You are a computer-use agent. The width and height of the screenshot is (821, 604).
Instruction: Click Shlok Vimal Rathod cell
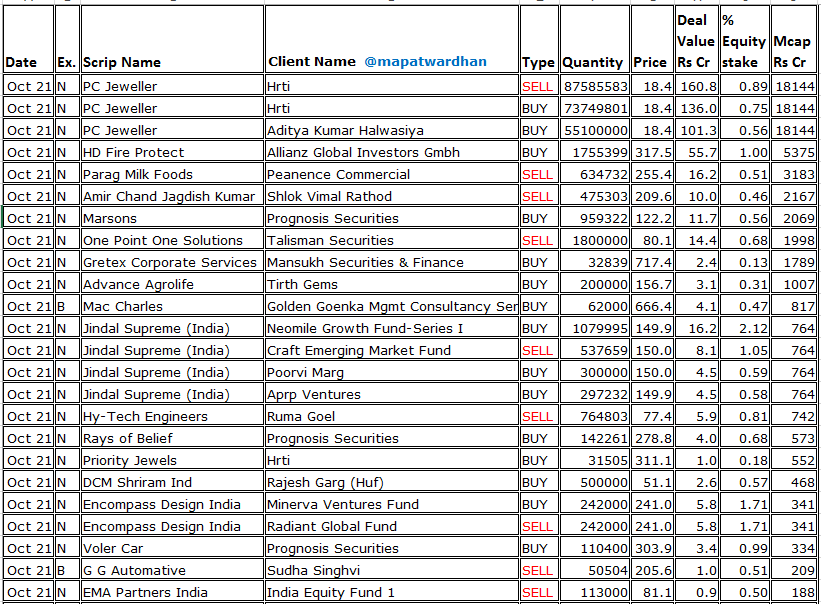pyautogui.click(x=392, y=196)
